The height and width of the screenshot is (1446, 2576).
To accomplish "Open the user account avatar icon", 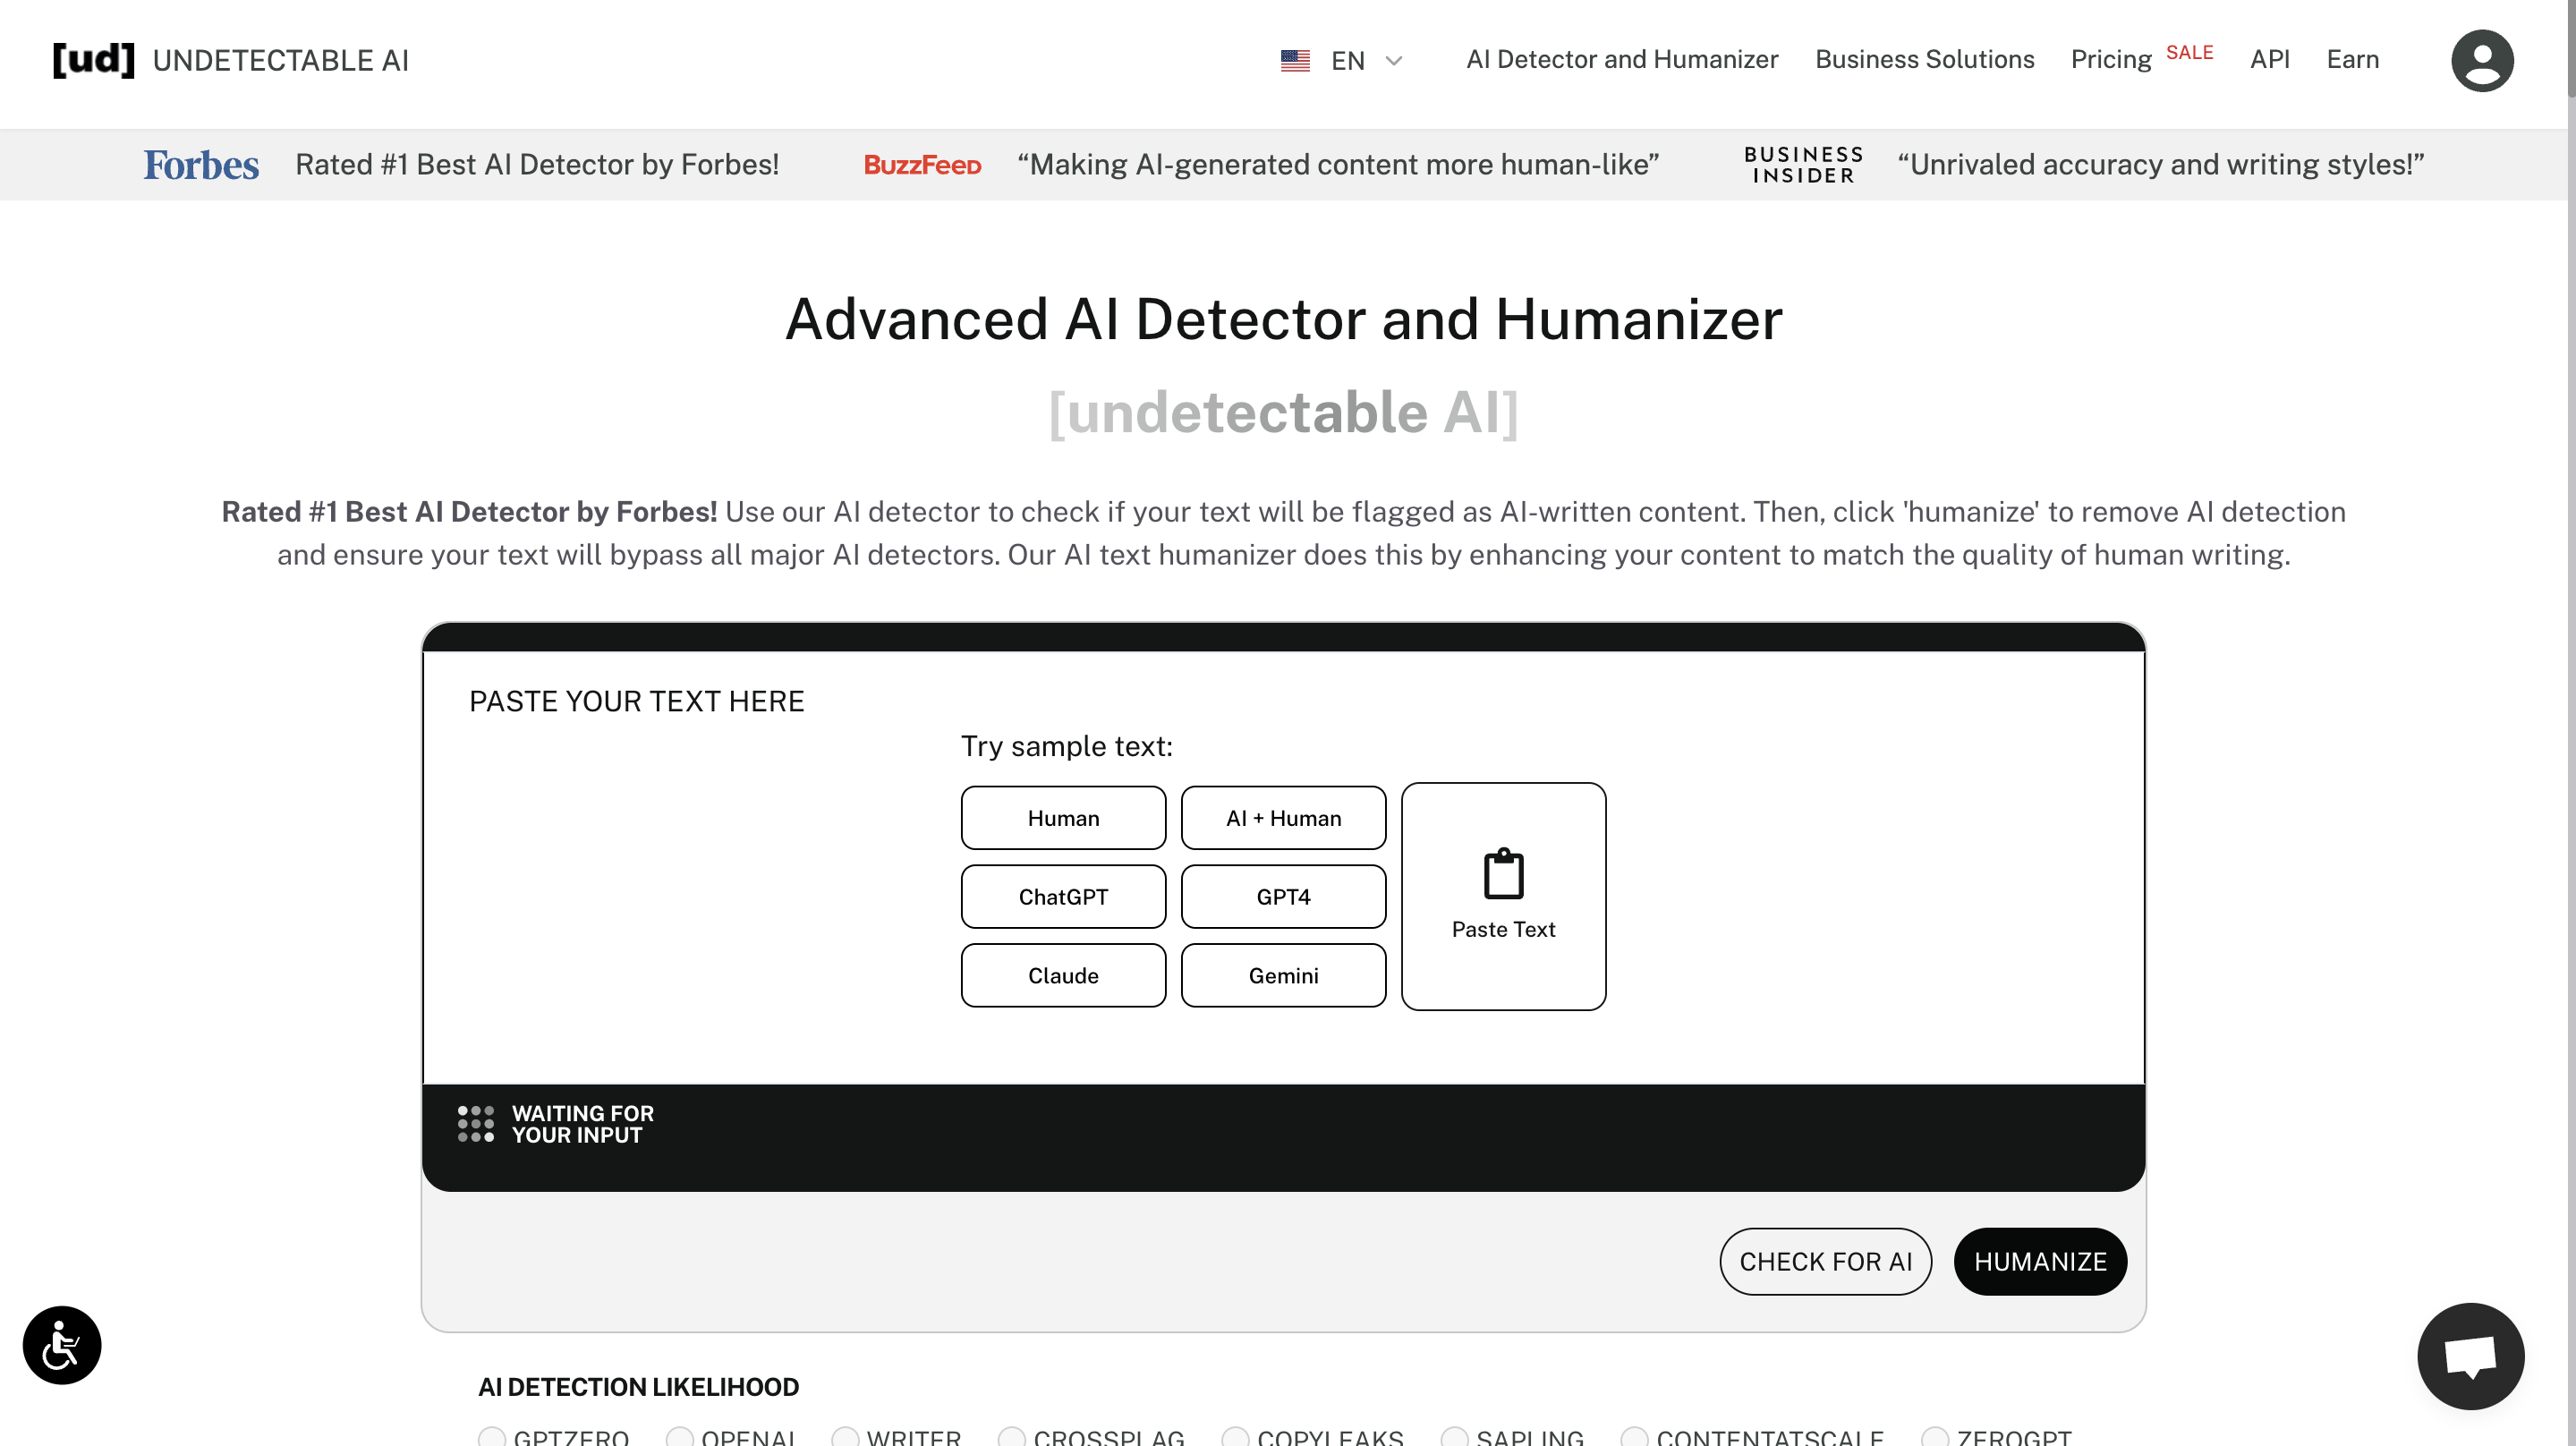I will (x=2482, y=61).
